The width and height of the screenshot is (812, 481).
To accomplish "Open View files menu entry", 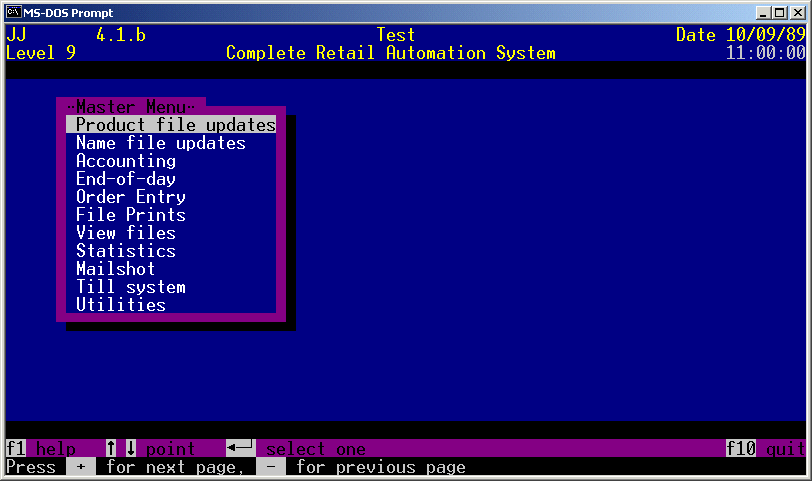I will [125, 233].
